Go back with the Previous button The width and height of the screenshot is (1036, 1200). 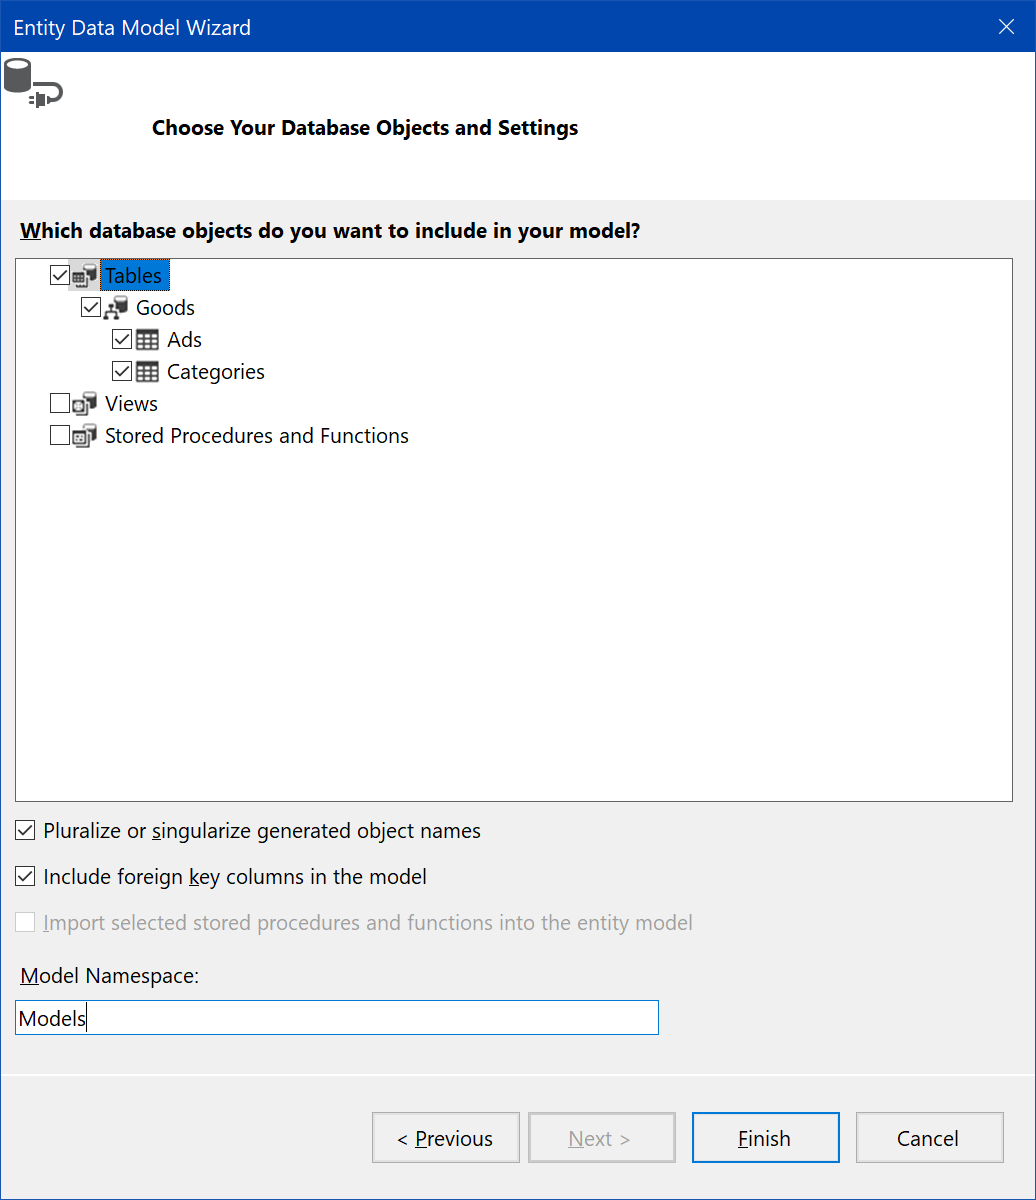(445, 1138)
